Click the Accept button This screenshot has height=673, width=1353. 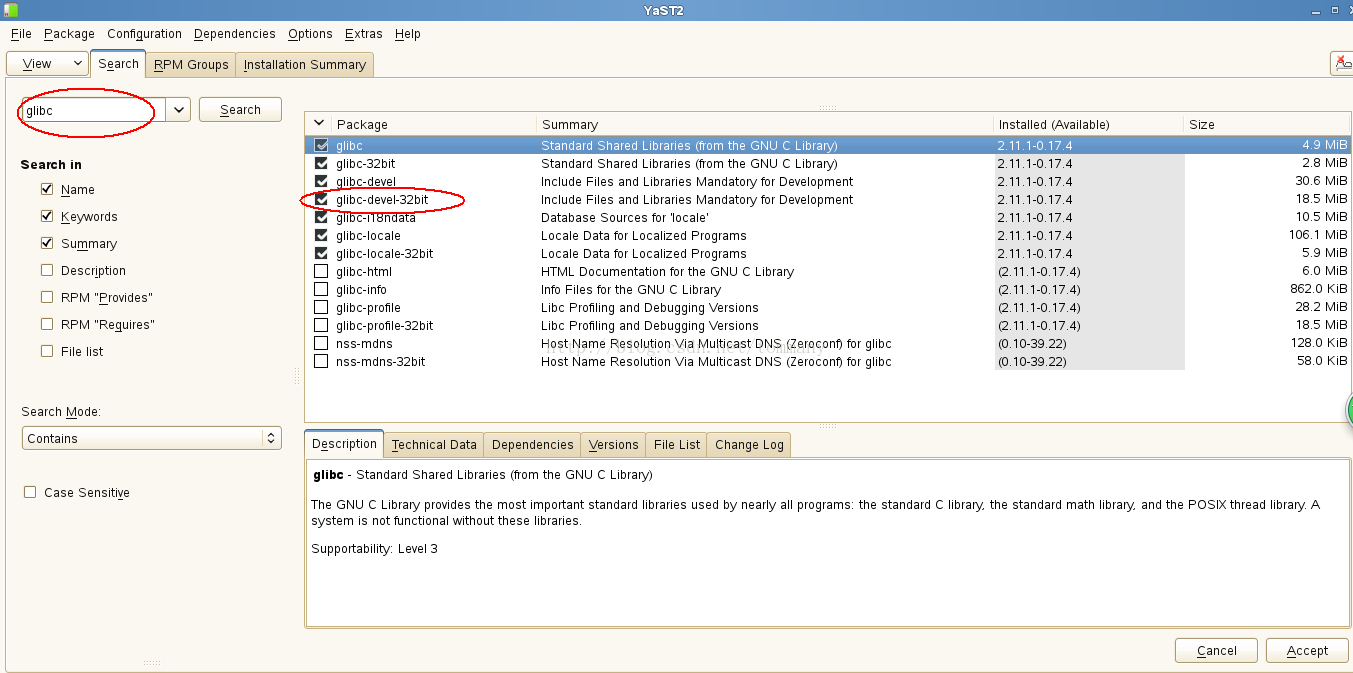tap(1307, 650)
